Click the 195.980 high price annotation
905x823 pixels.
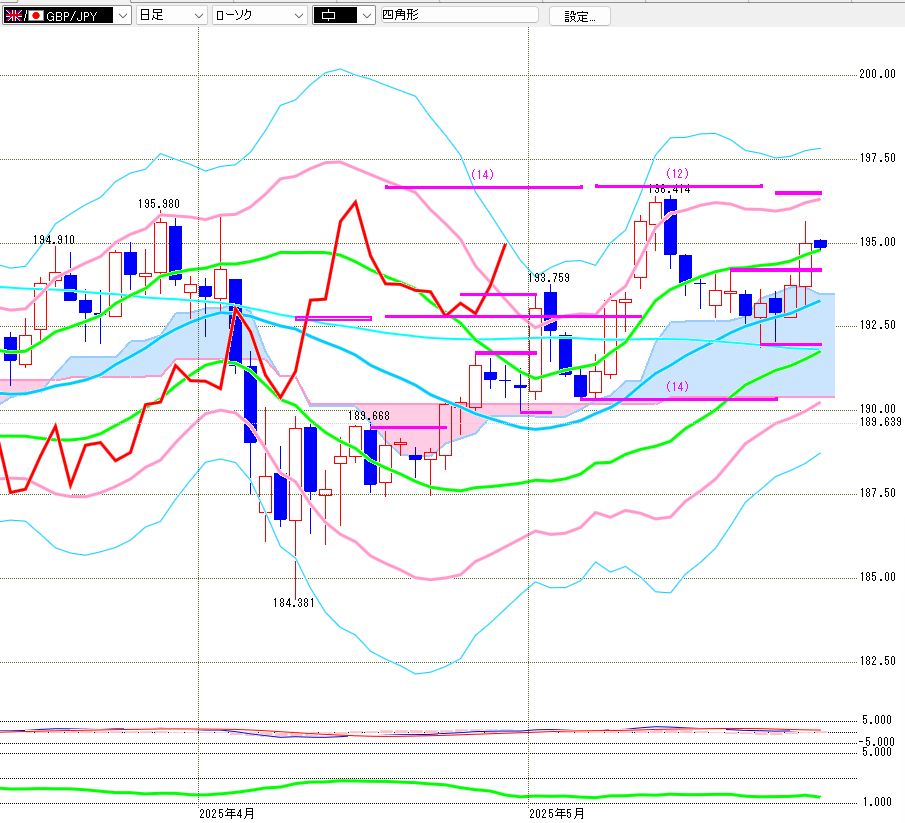point(159,204)
